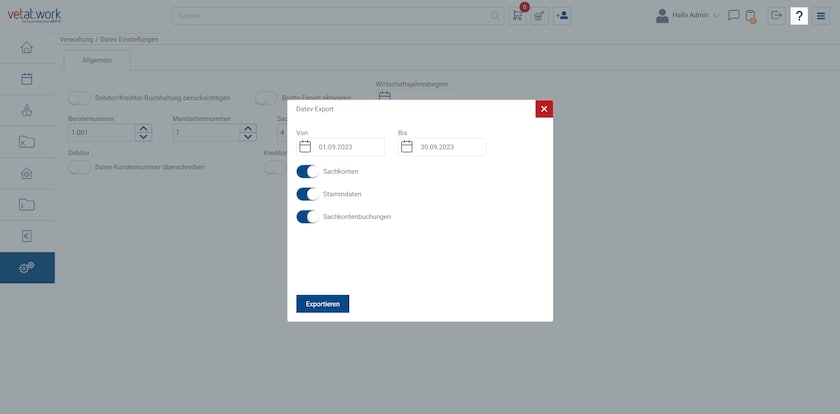840x414 pixels.
Task: Open the house-with-gear sidebar icon
Action: click(x=27, y=173)
